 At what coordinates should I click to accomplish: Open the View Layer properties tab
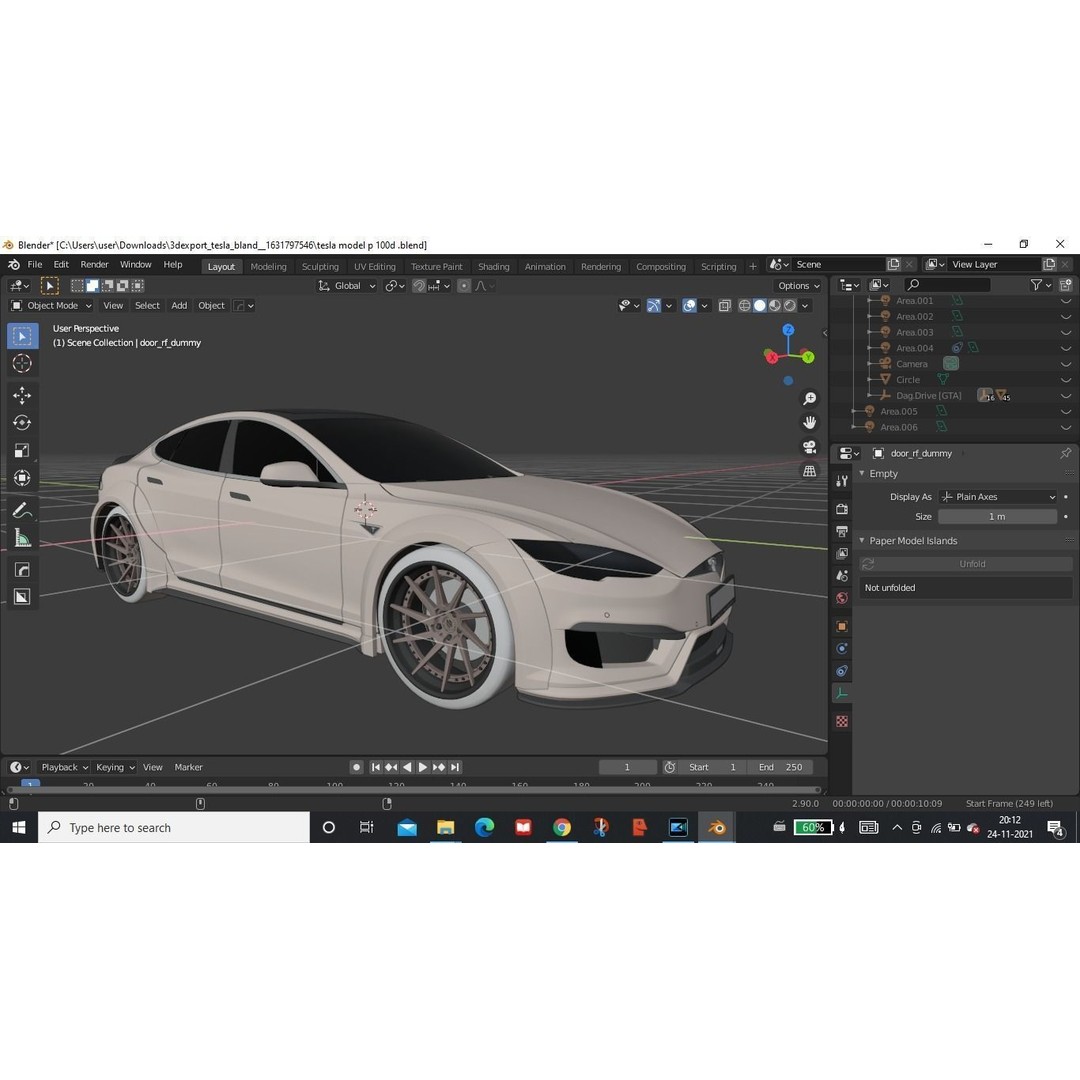[x=842, y=553]
